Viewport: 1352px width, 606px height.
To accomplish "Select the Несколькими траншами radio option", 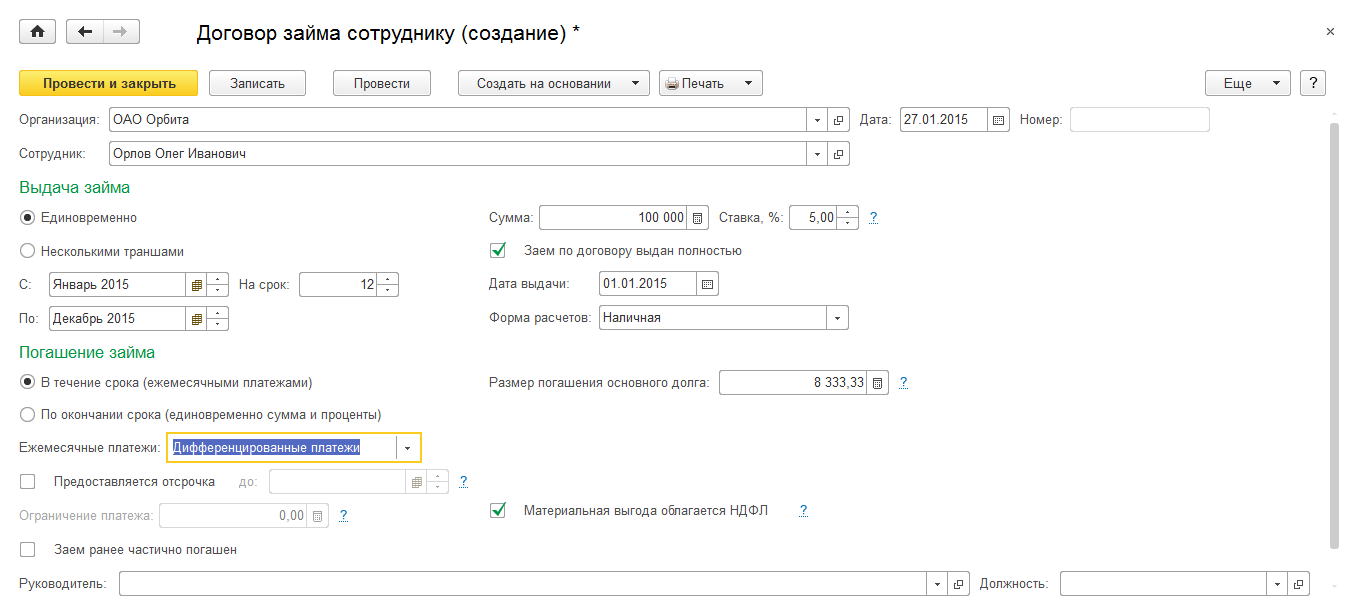I will point(28,252).
